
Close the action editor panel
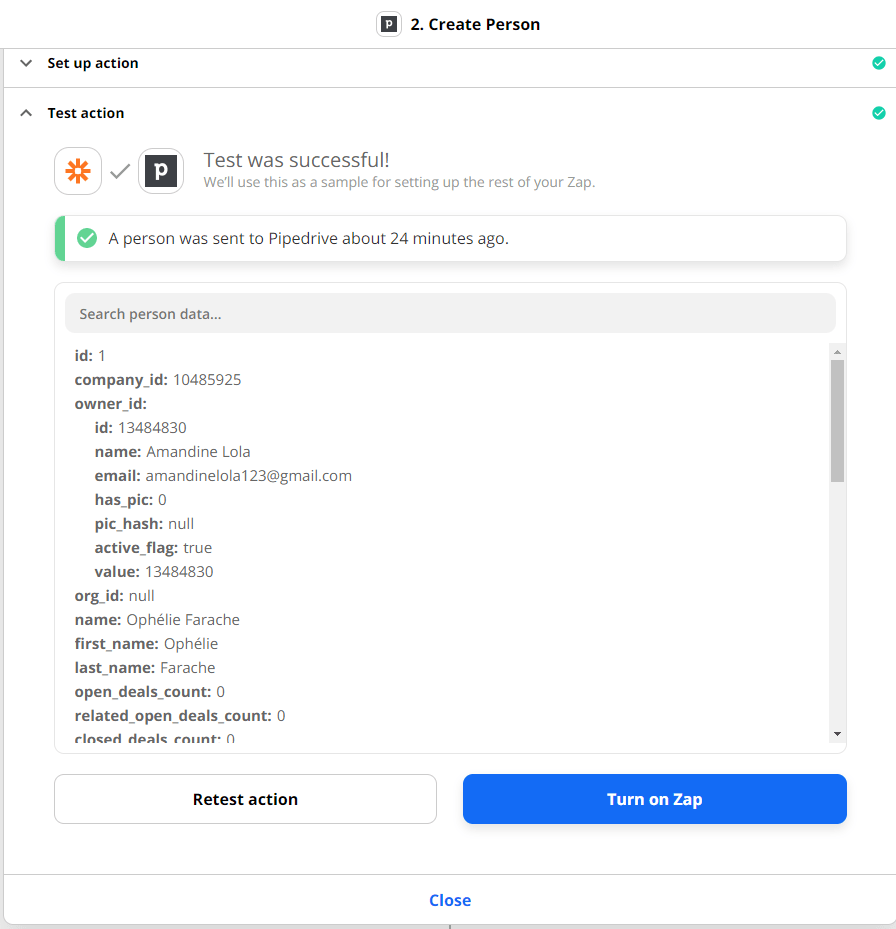click(450, 900)
